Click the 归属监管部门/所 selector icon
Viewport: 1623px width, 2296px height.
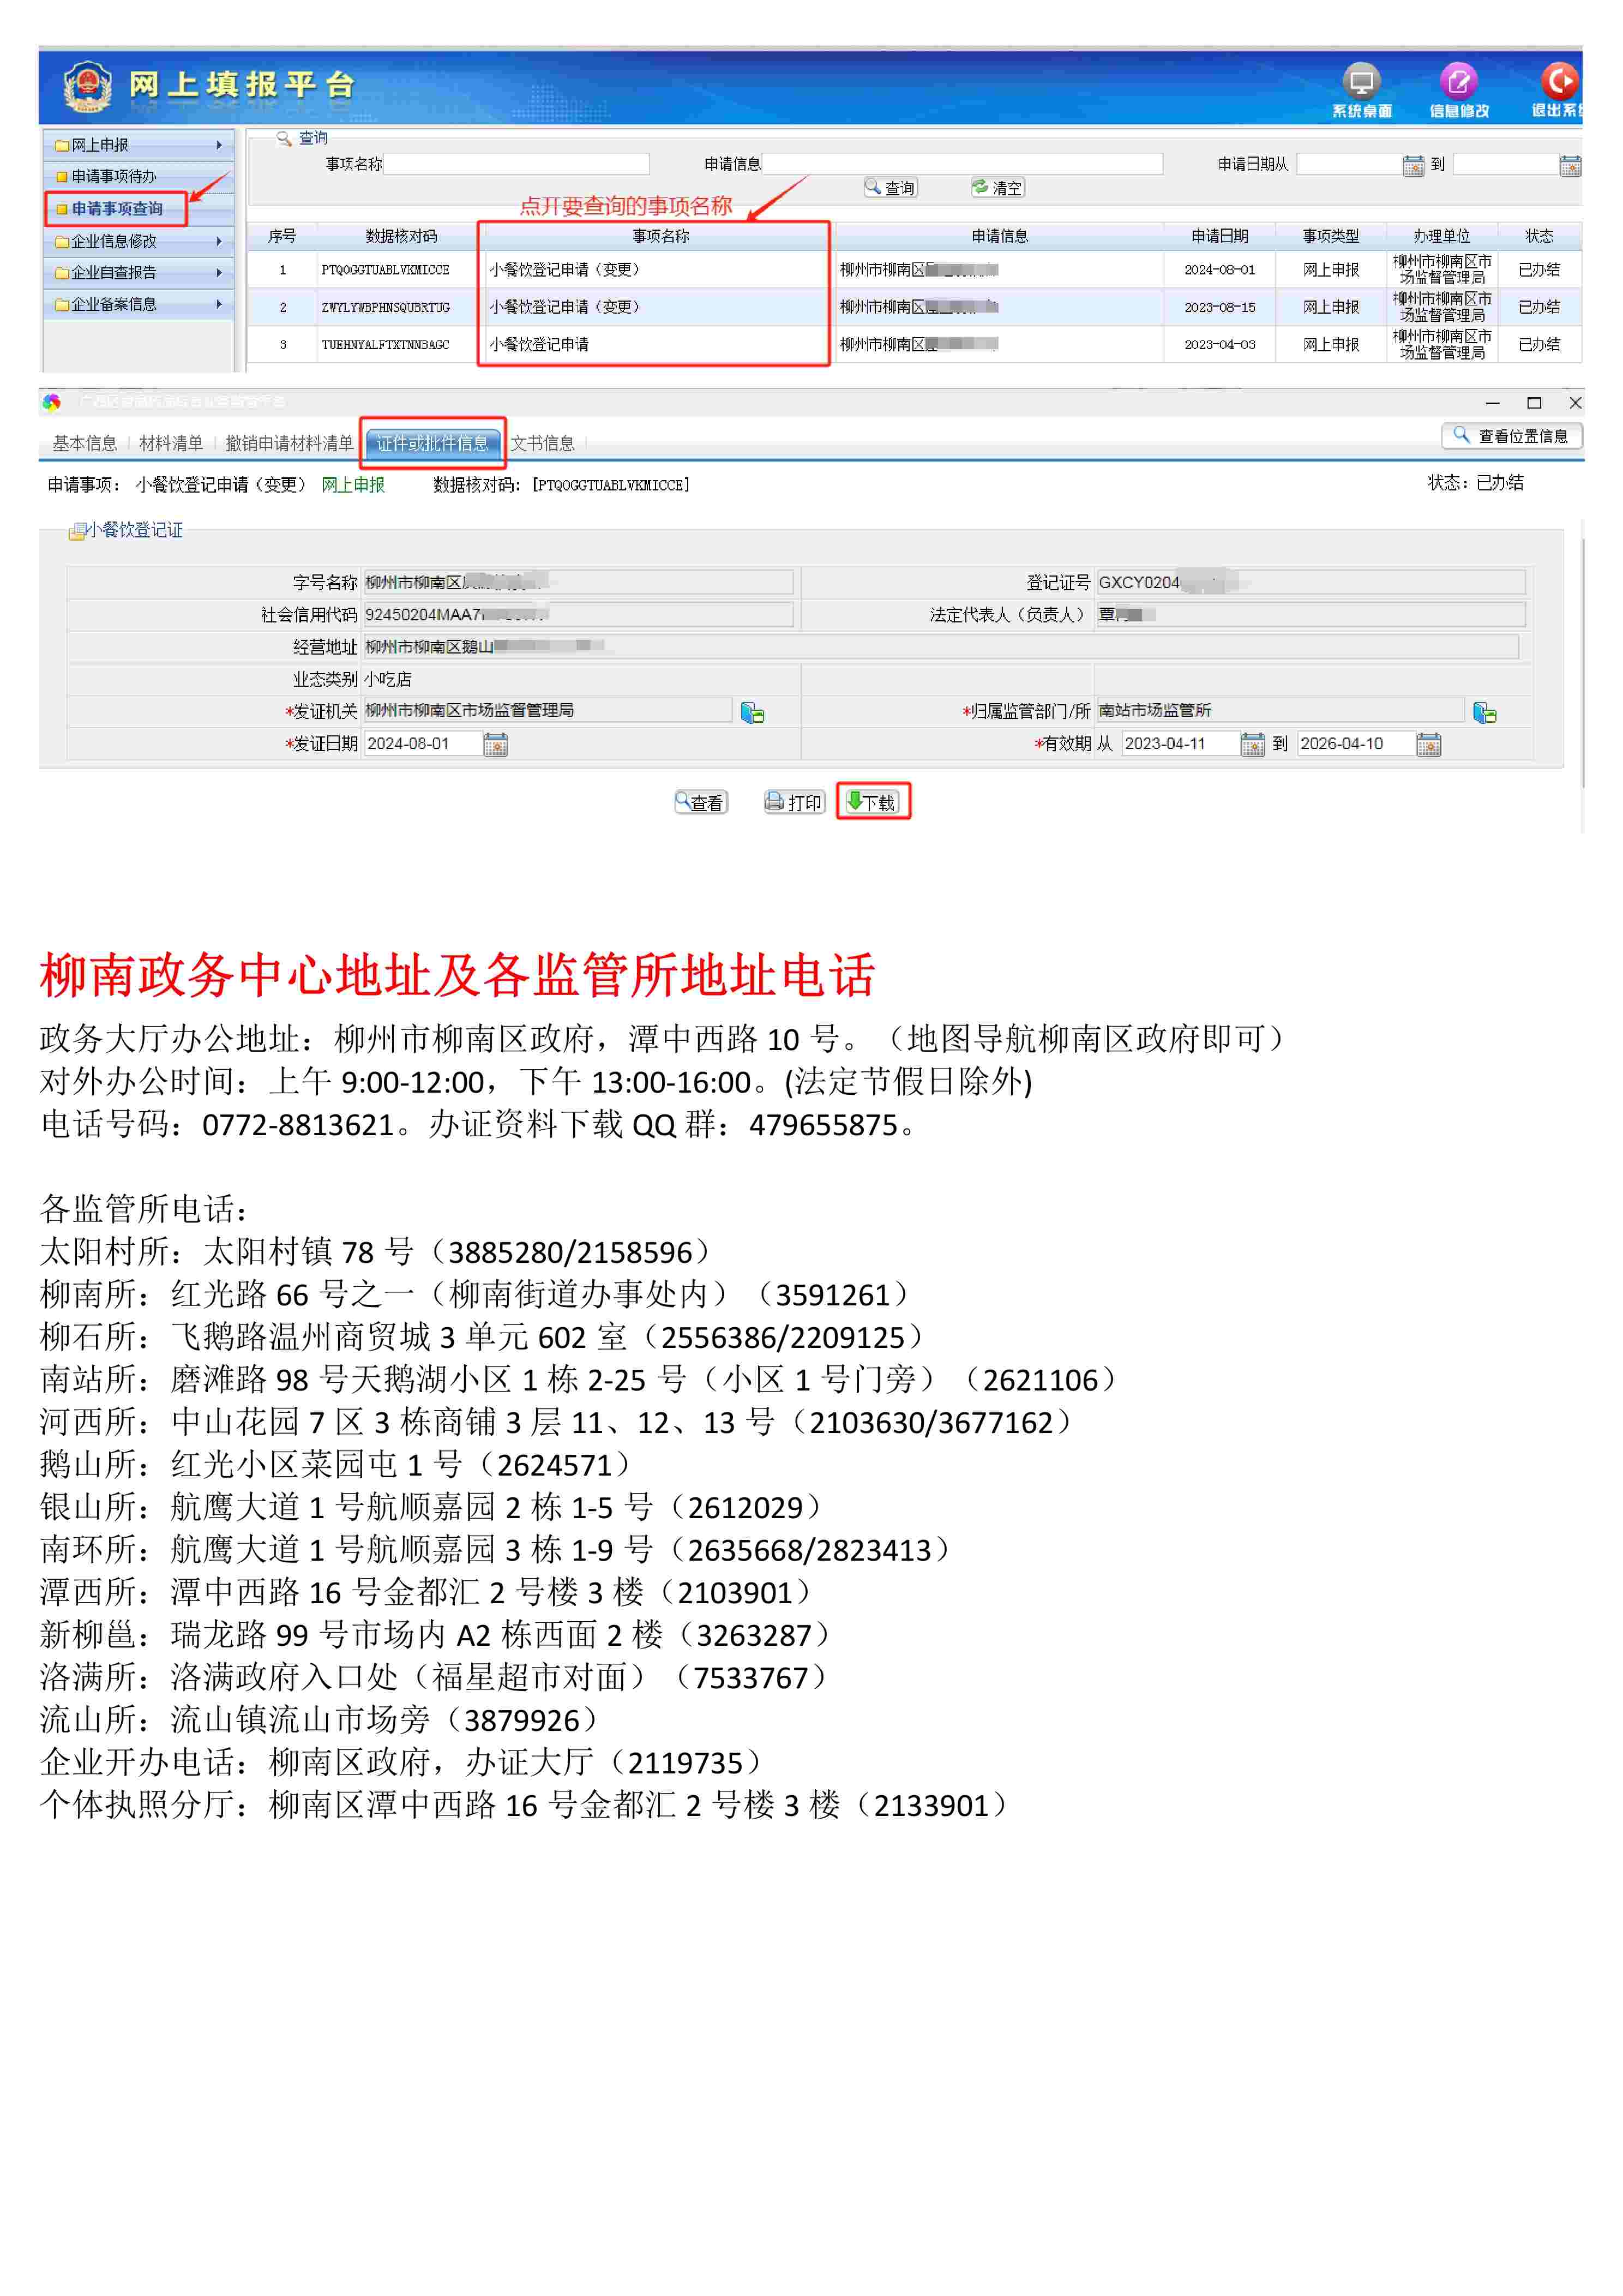[1484, 712]
